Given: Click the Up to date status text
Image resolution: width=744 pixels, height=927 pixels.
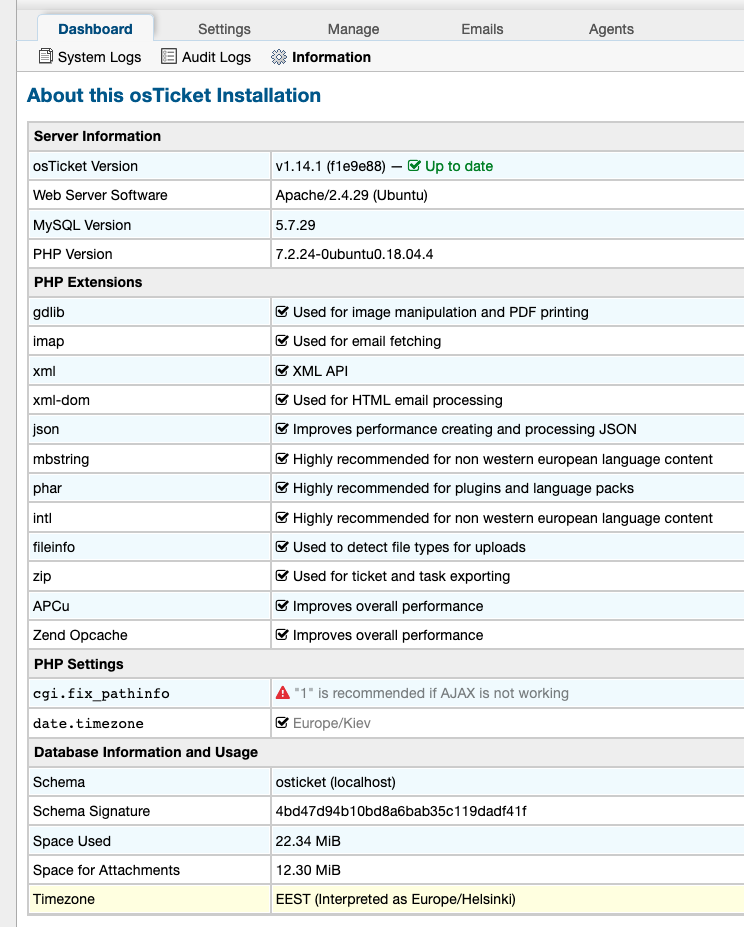Looking at the screenshot, I should tap(459, 166).
